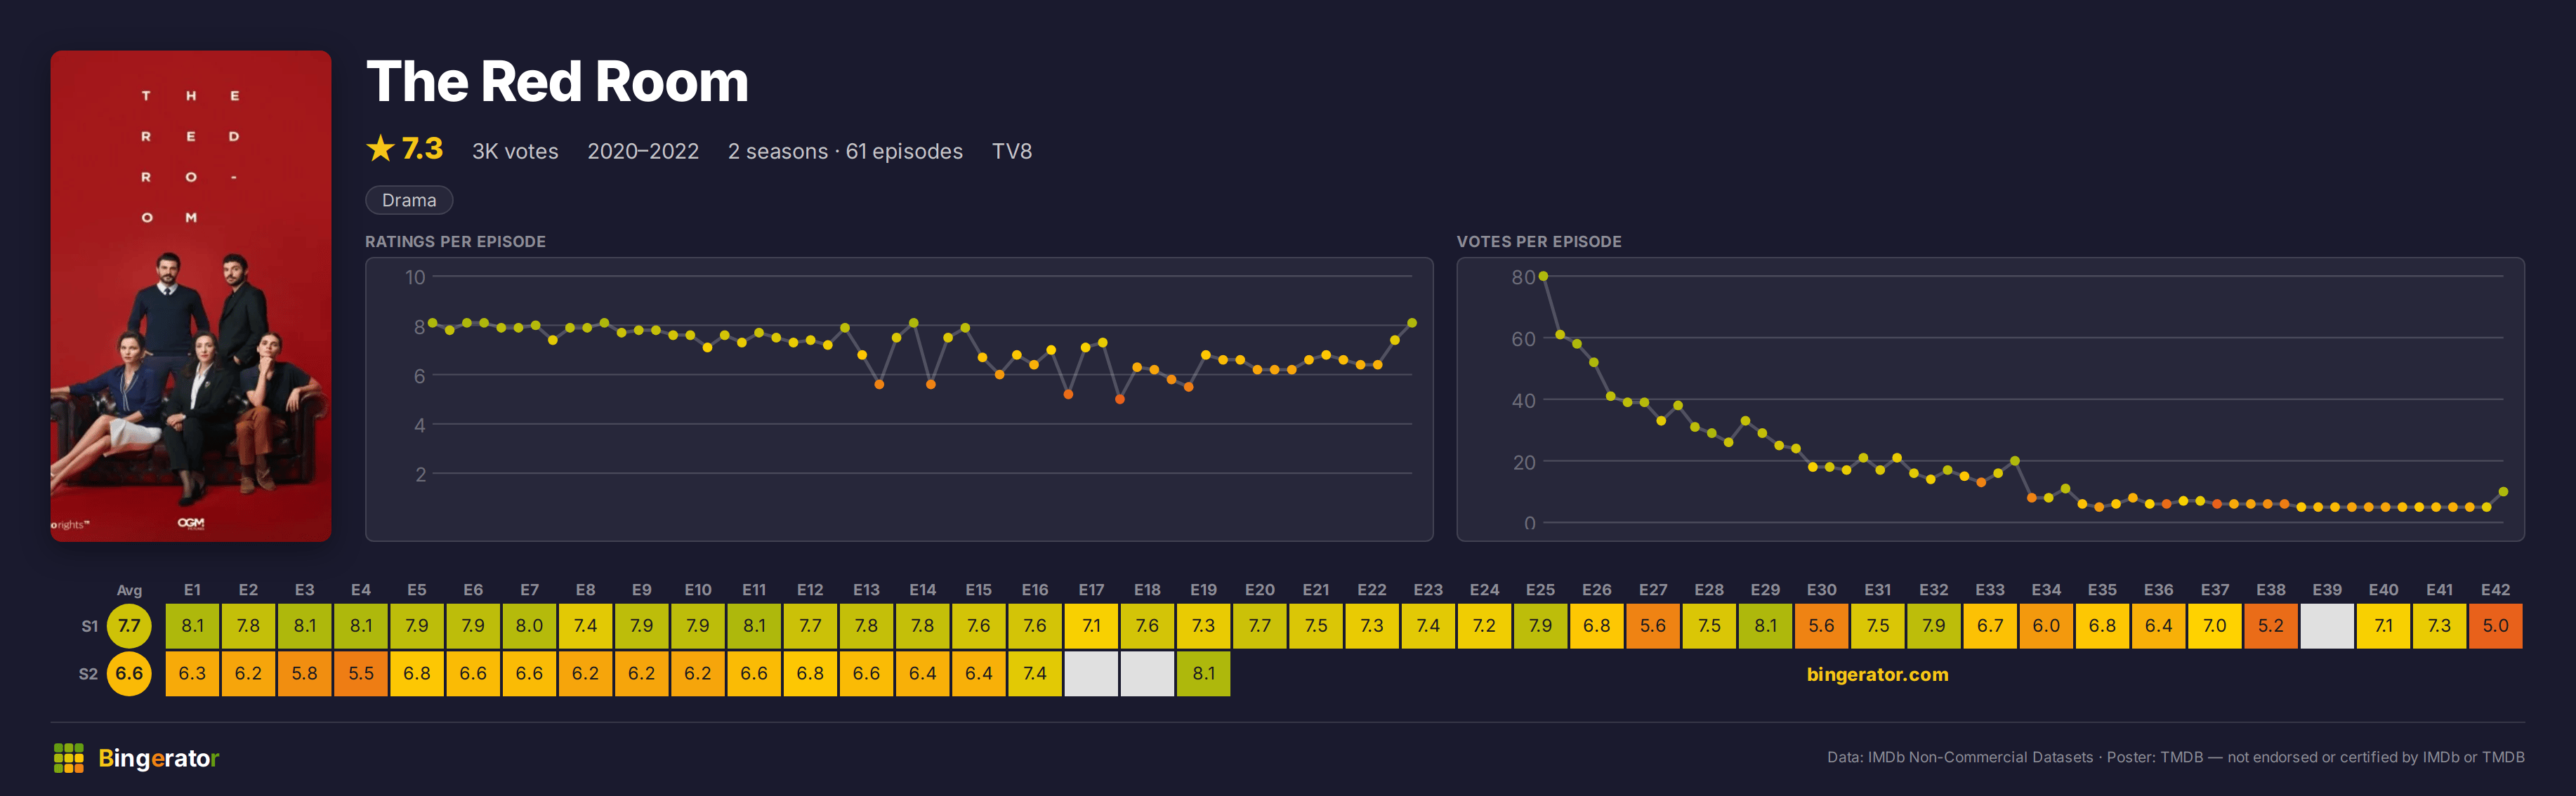Click S2 E4 rating cell 5.5
The image size is (2576, 796).
tap(361, 674)
